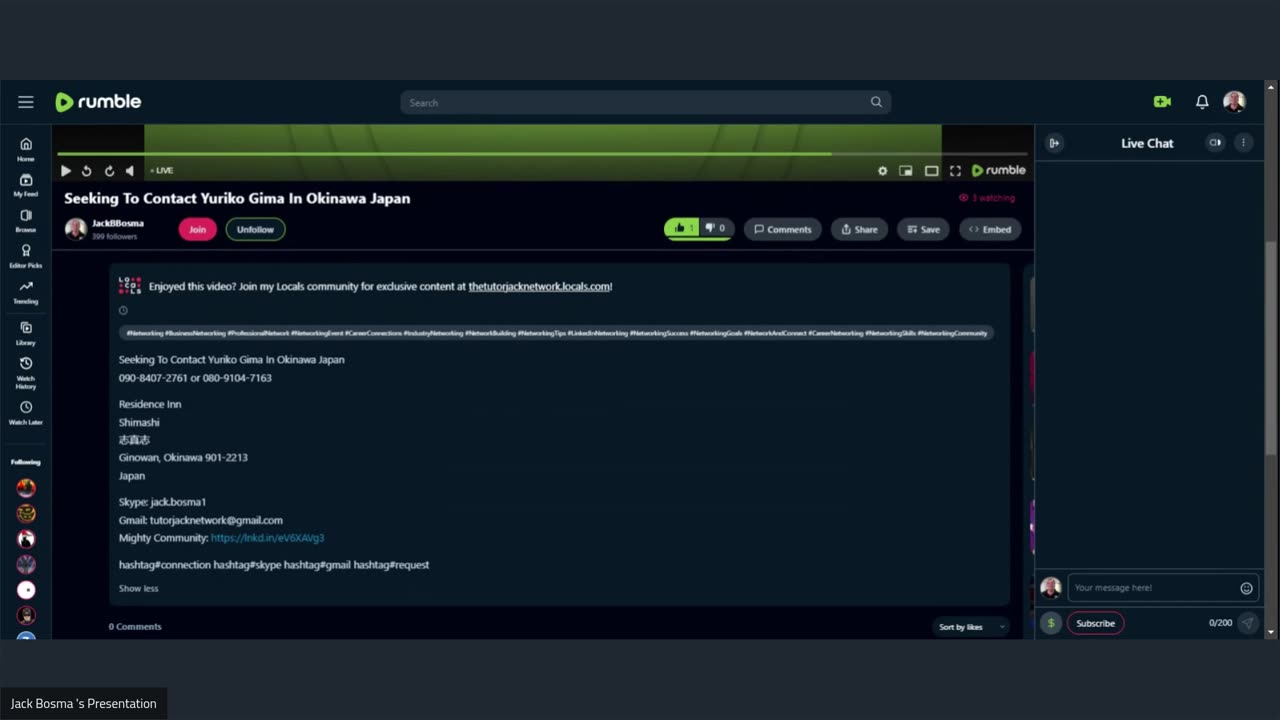Open Browse in the sidebar
Image resolution: width=1280 pixels, height=720 pixels.
(x=26, y=221)
